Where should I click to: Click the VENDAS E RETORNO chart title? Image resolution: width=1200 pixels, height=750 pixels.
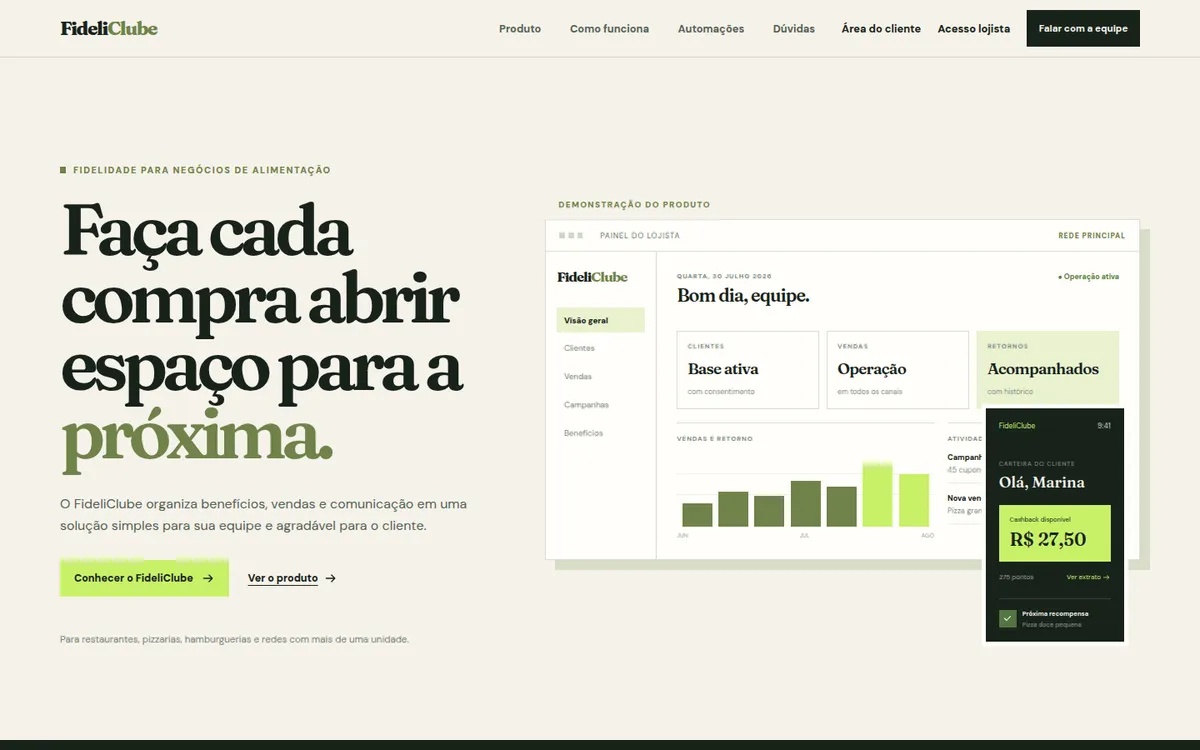point(715,439)
